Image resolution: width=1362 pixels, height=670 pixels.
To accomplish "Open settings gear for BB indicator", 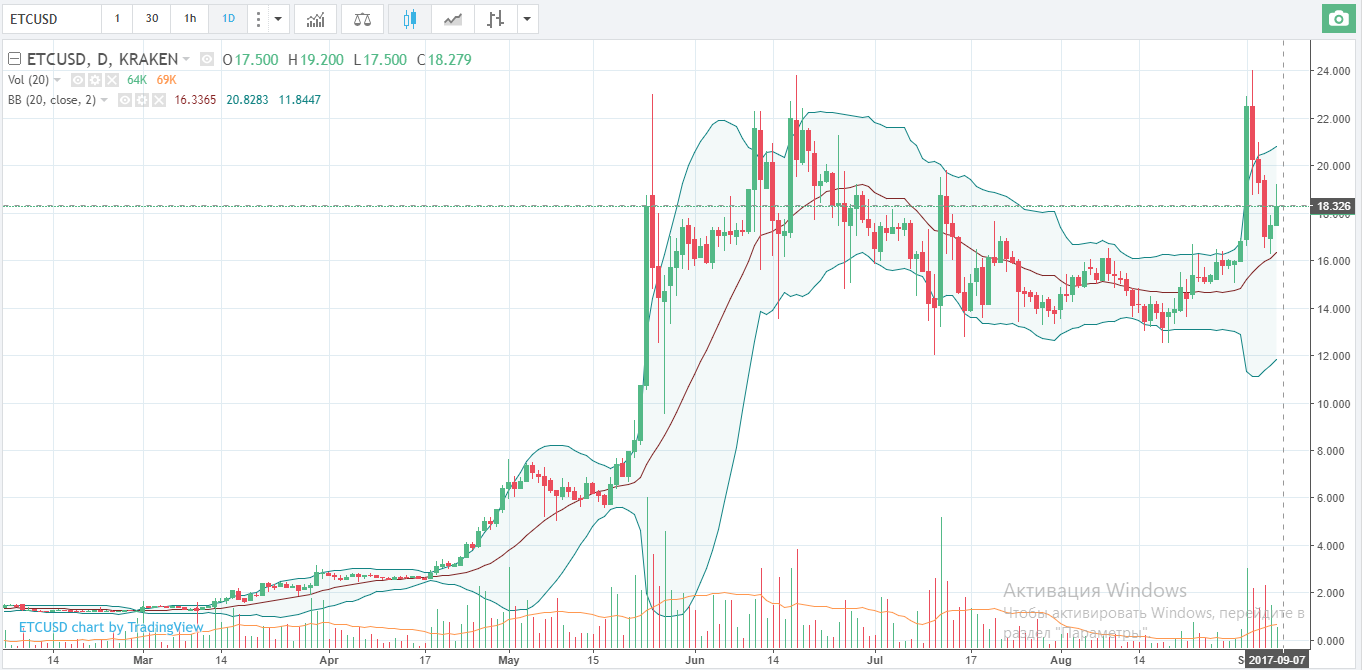I will (142, 100).
